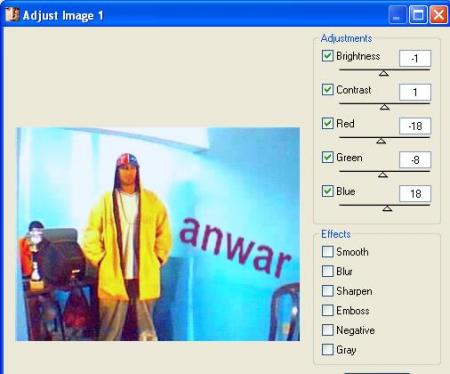Click the Brightness slider handle
Screen dimensions: 450x374
click(x=384, y=73)
